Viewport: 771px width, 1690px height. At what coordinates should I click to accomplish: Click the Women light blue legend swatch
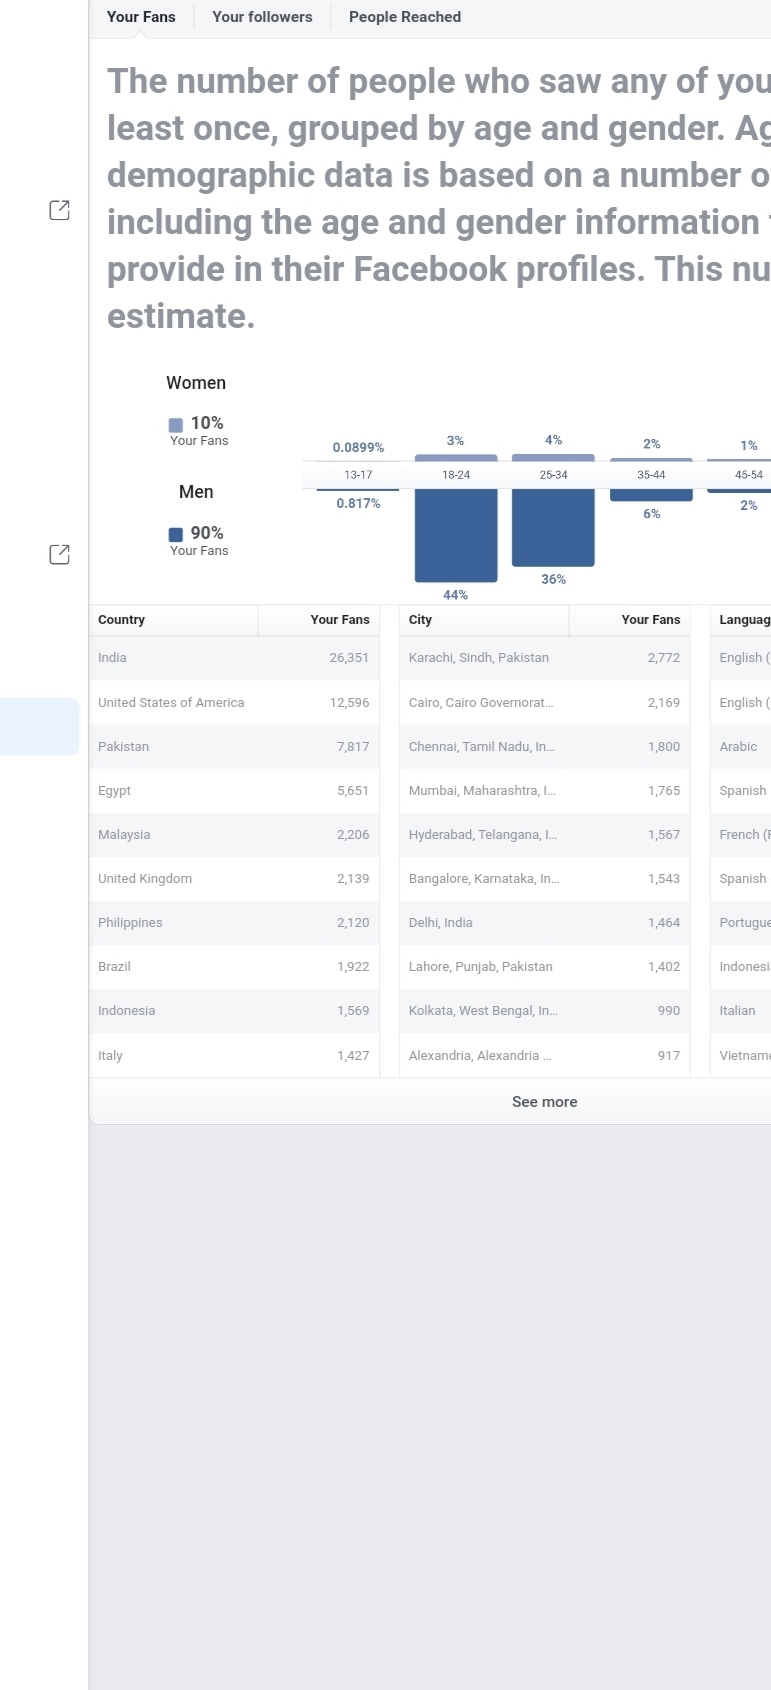[176, 425]
